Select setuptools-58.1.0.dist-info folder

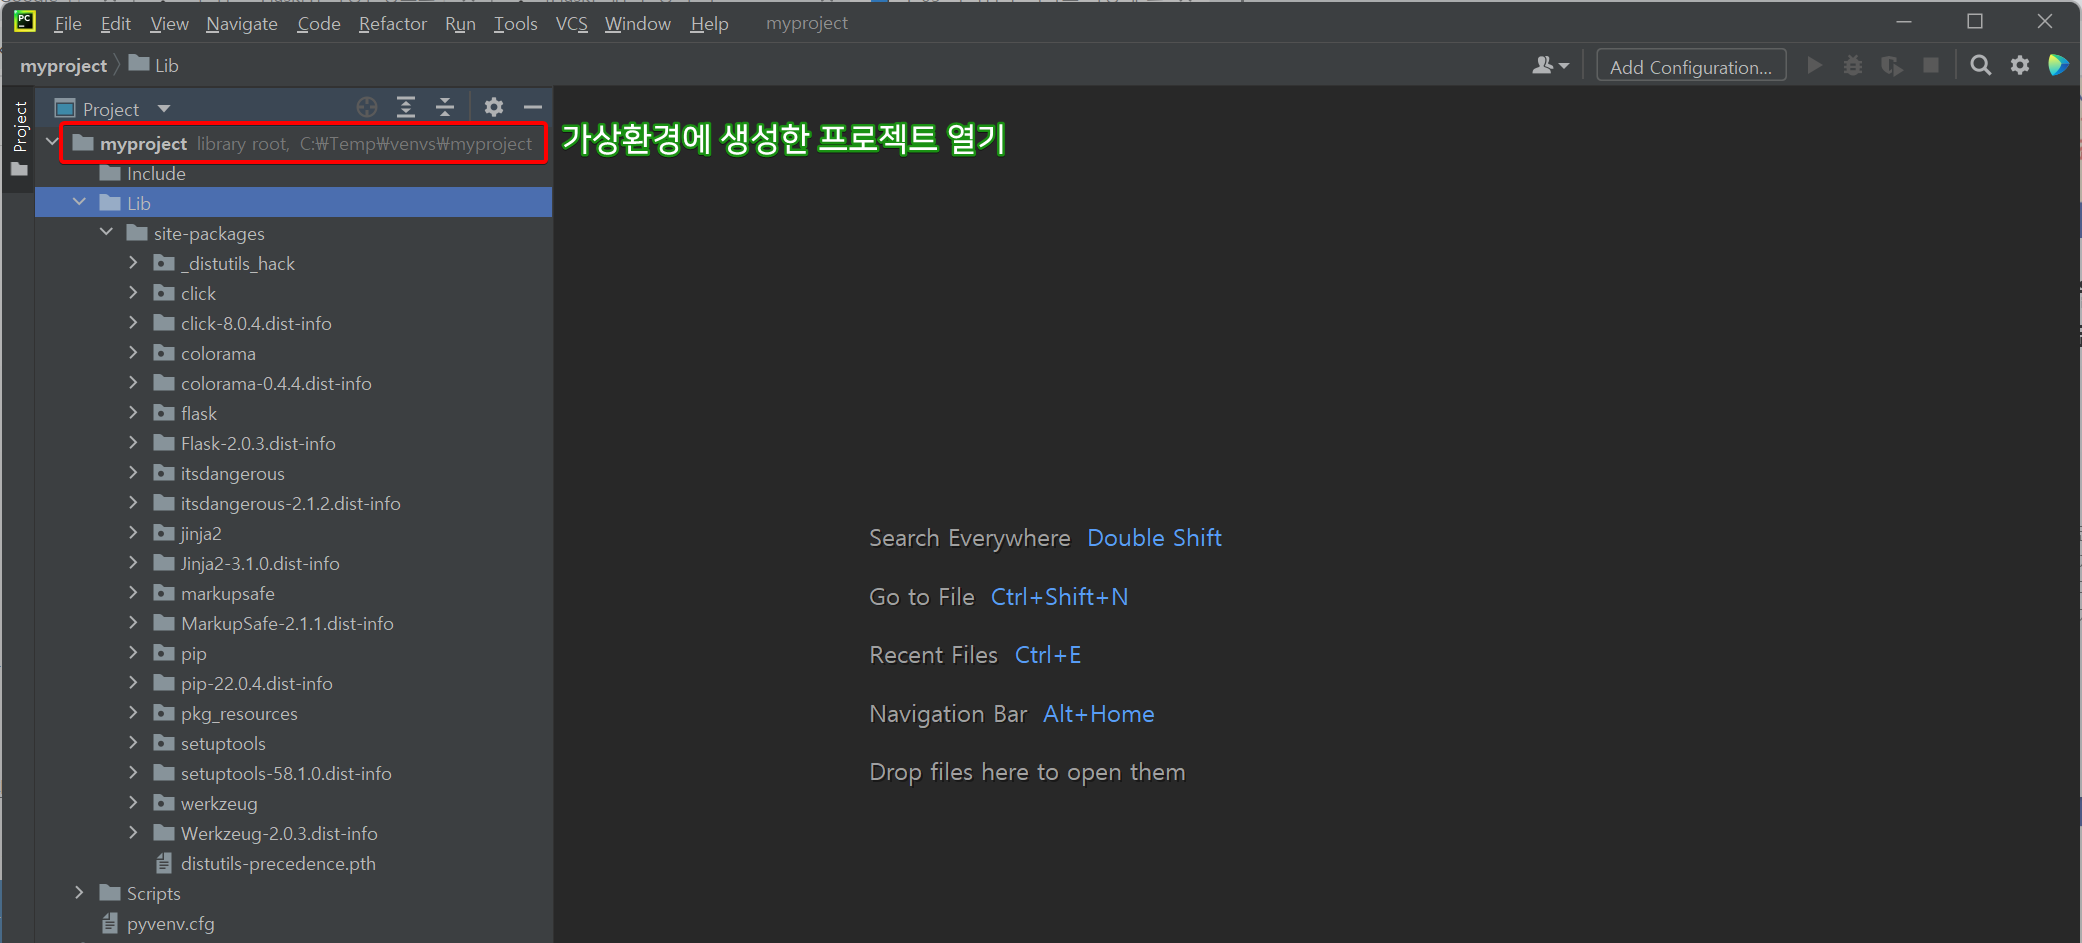coord(286,773)
